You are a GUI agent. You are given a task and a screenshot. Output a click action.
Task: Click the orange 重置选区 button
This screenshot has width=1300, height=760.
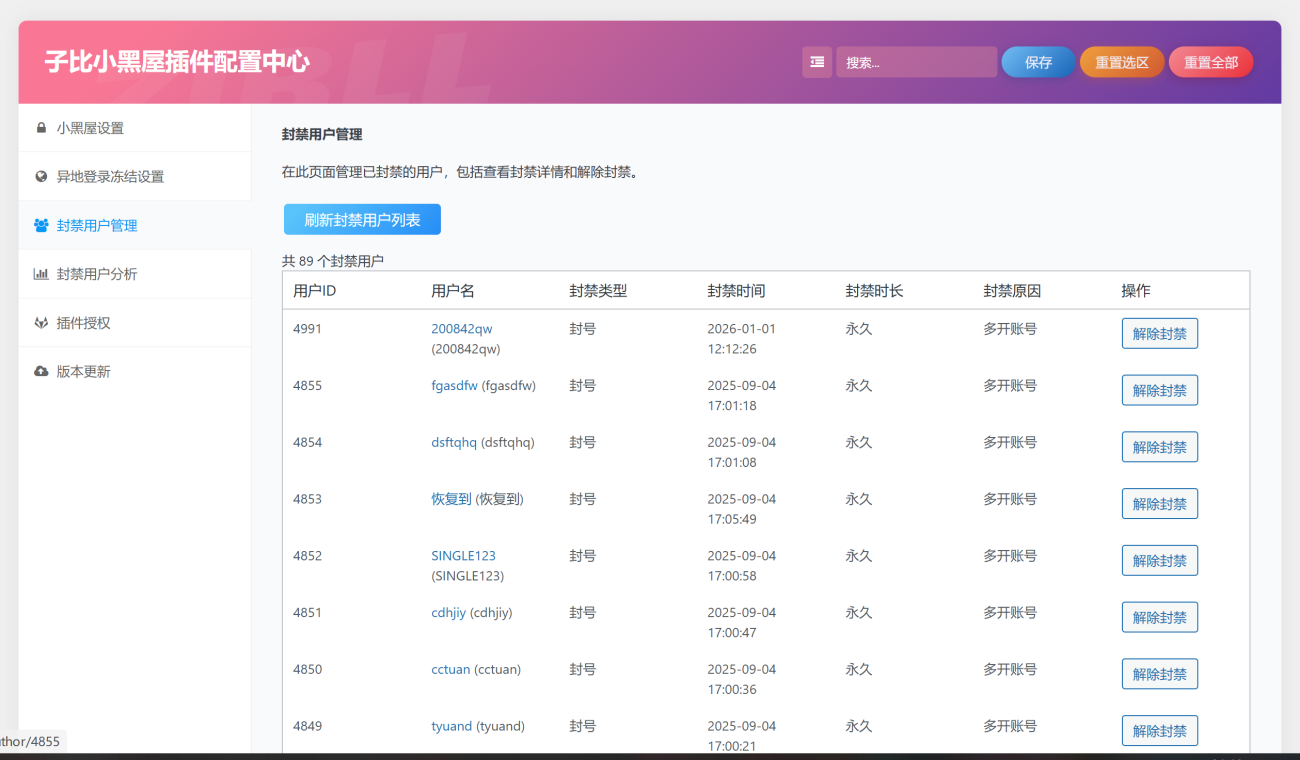point(1121,62)
